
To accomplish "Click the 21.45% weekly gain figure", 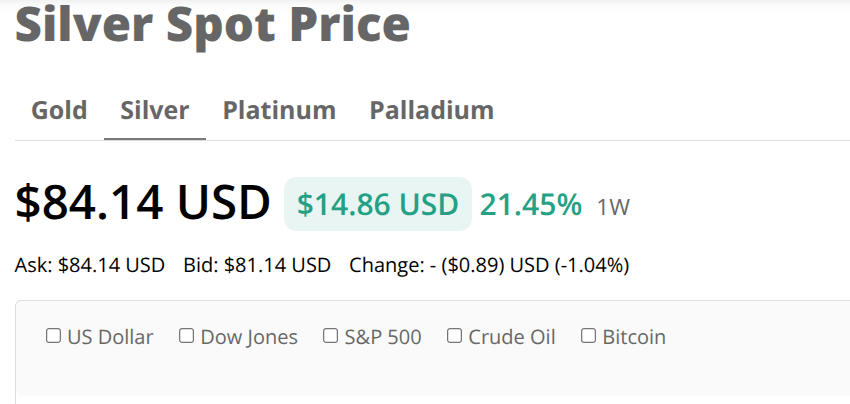I will point(531,204).
